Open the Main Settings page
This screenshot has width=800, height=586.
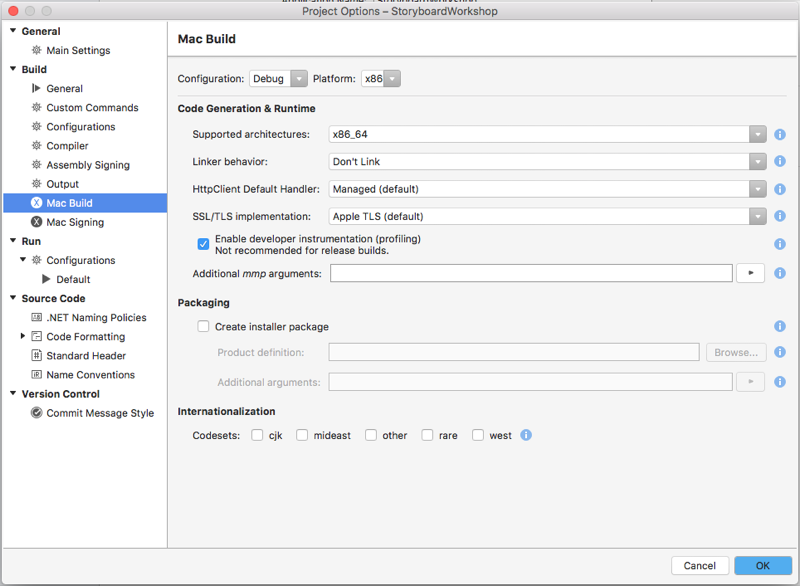pos(75,50)
